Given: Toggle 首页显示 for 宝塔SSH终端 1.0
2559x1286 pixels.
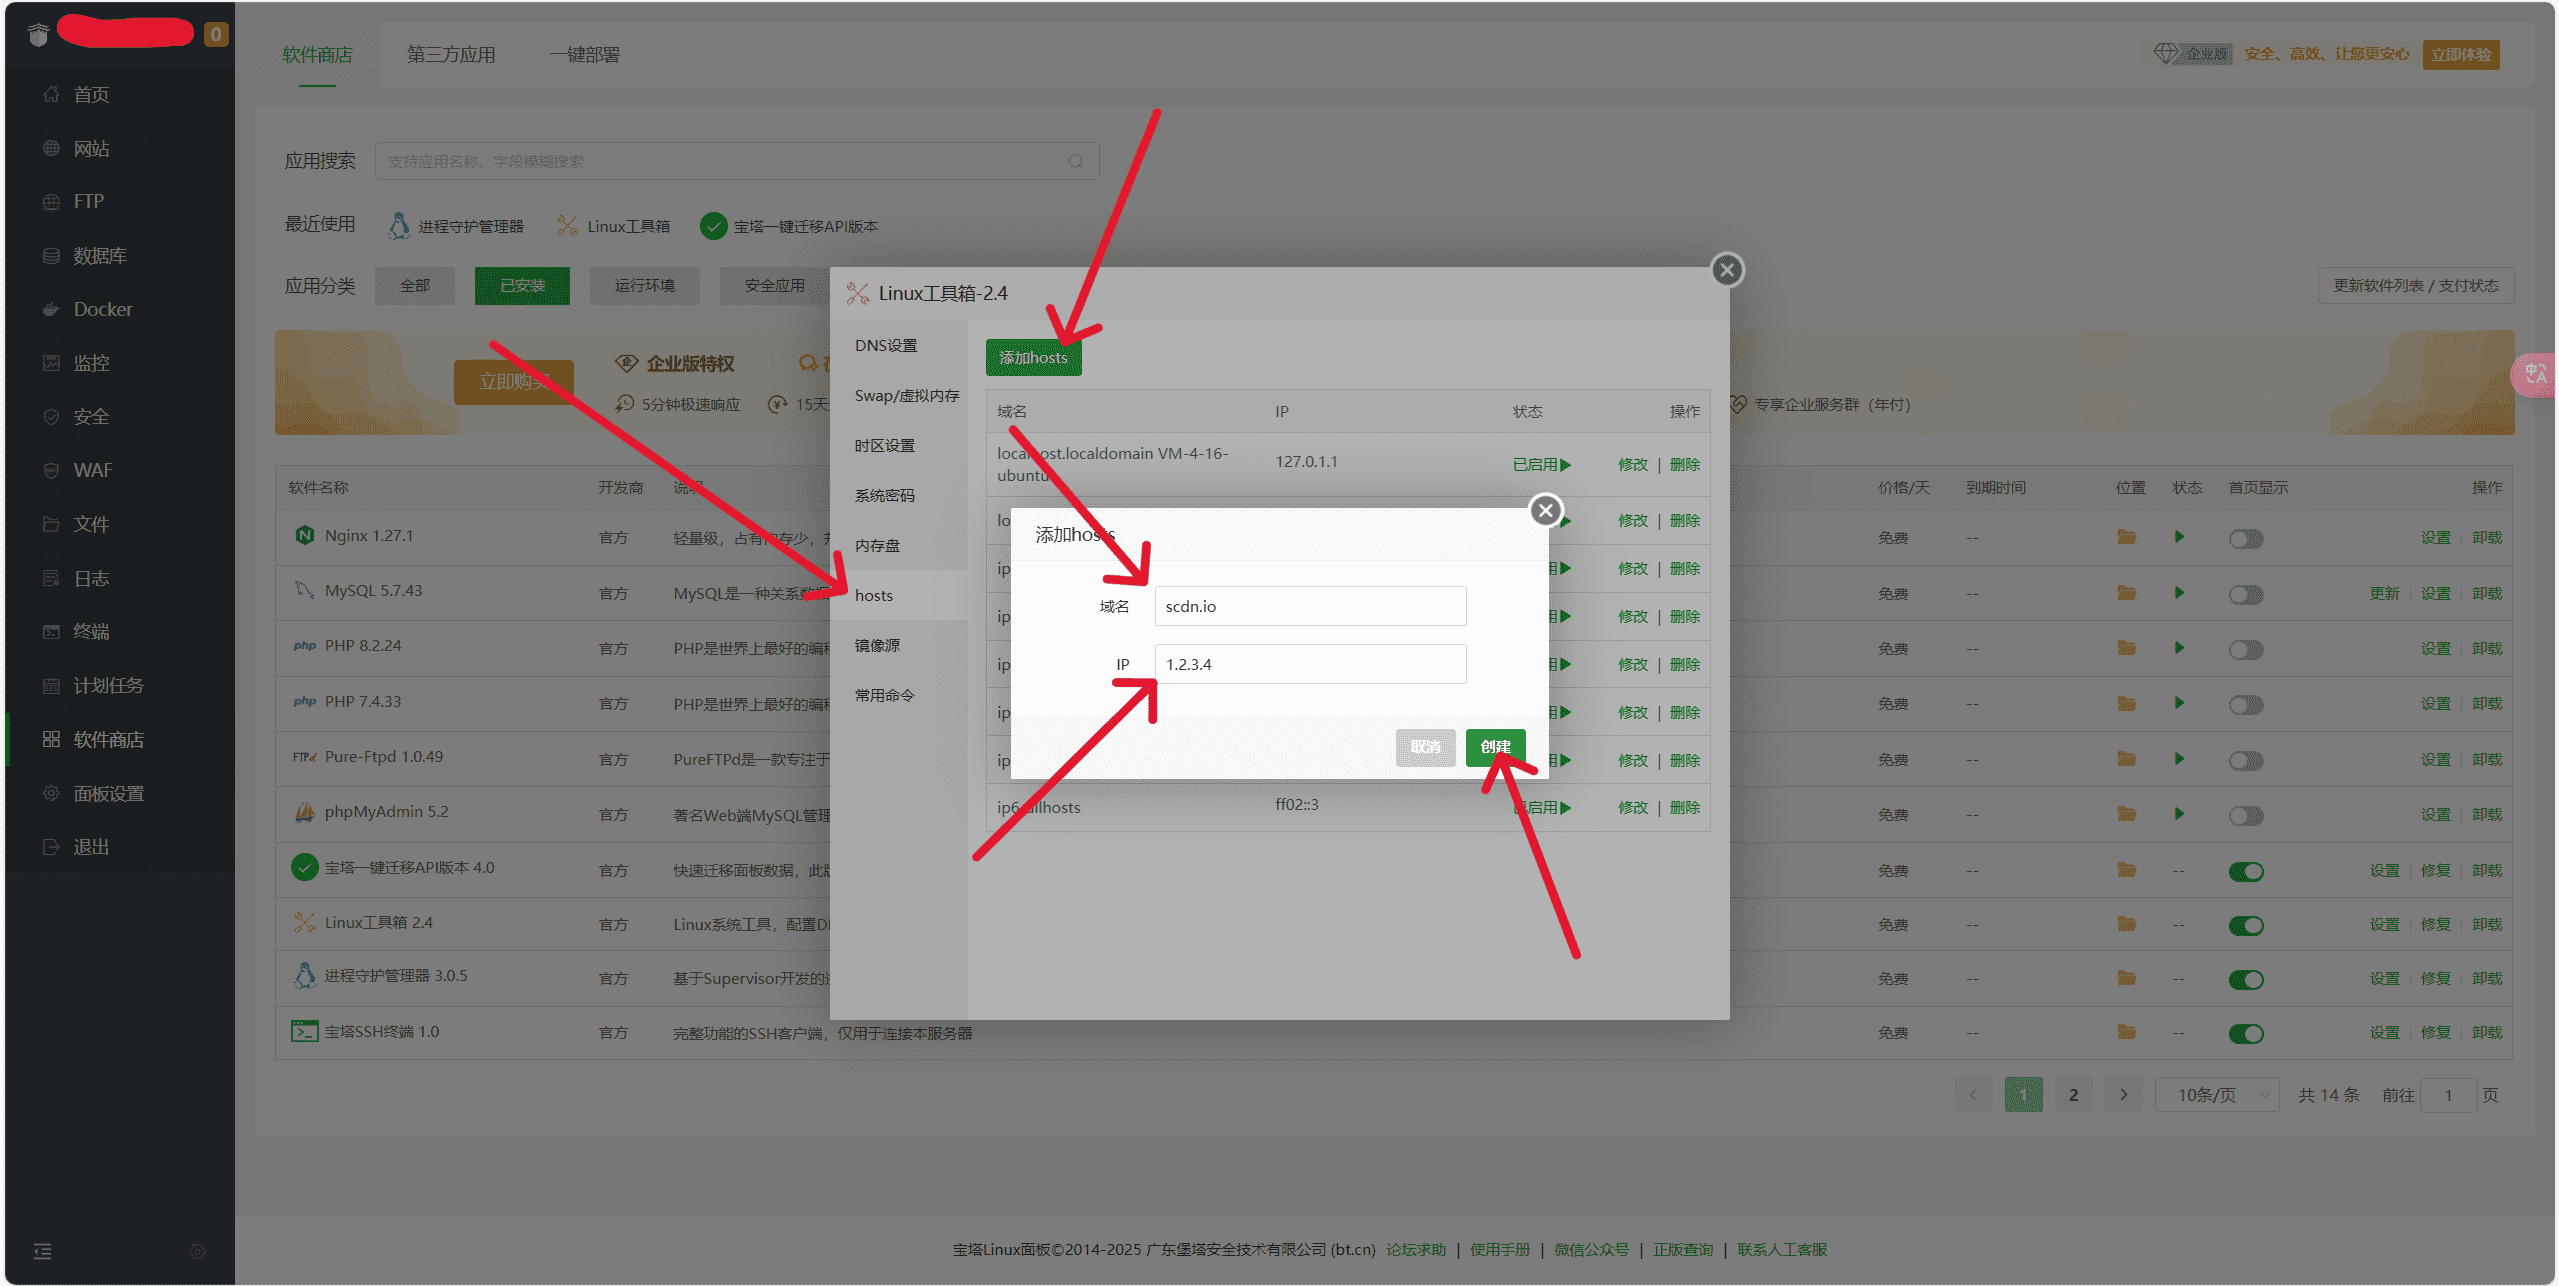Looking at the screenshot, I should tap(2246, 1034).
